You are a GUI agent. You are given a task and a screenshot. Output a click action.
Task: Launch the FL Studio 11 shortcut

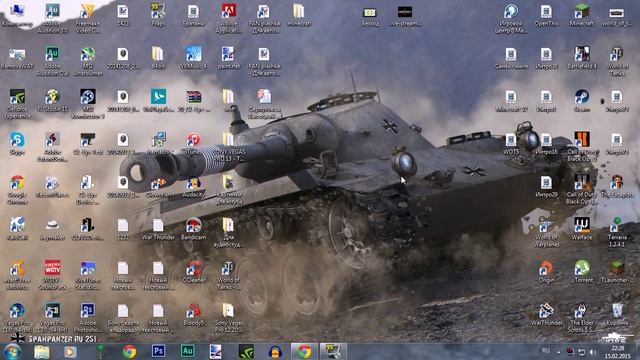pos(52,101)
